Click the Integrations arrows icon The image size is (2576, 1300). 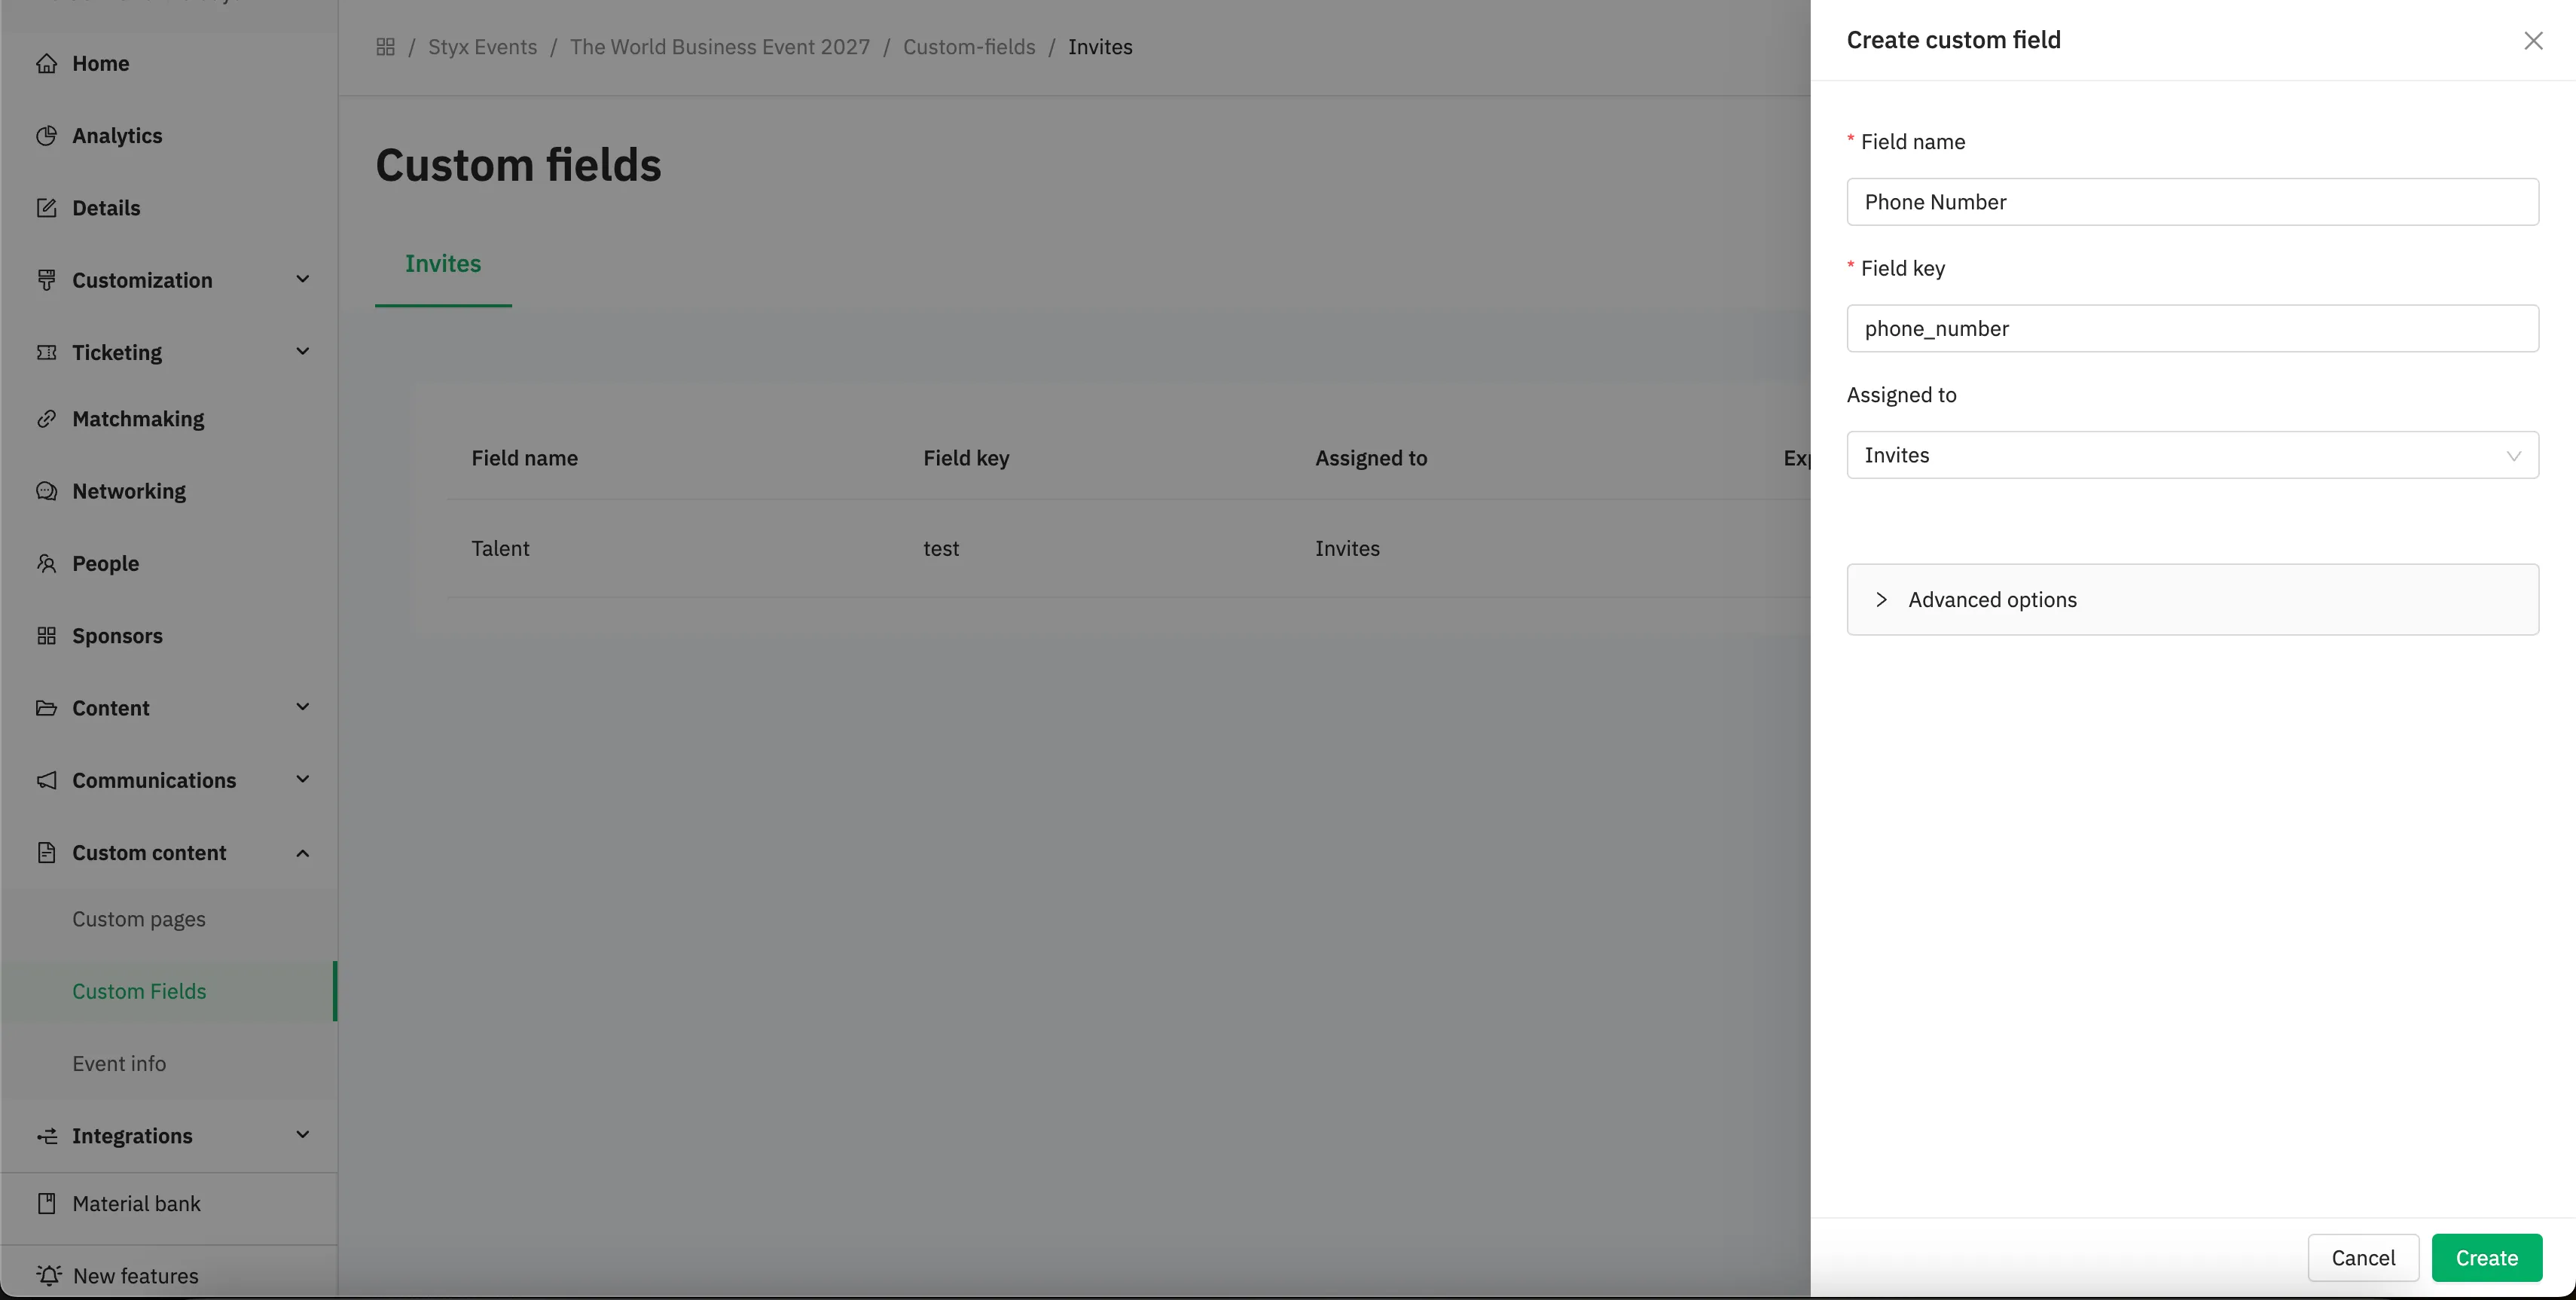pyautogui.click(x=46, y=1136)
